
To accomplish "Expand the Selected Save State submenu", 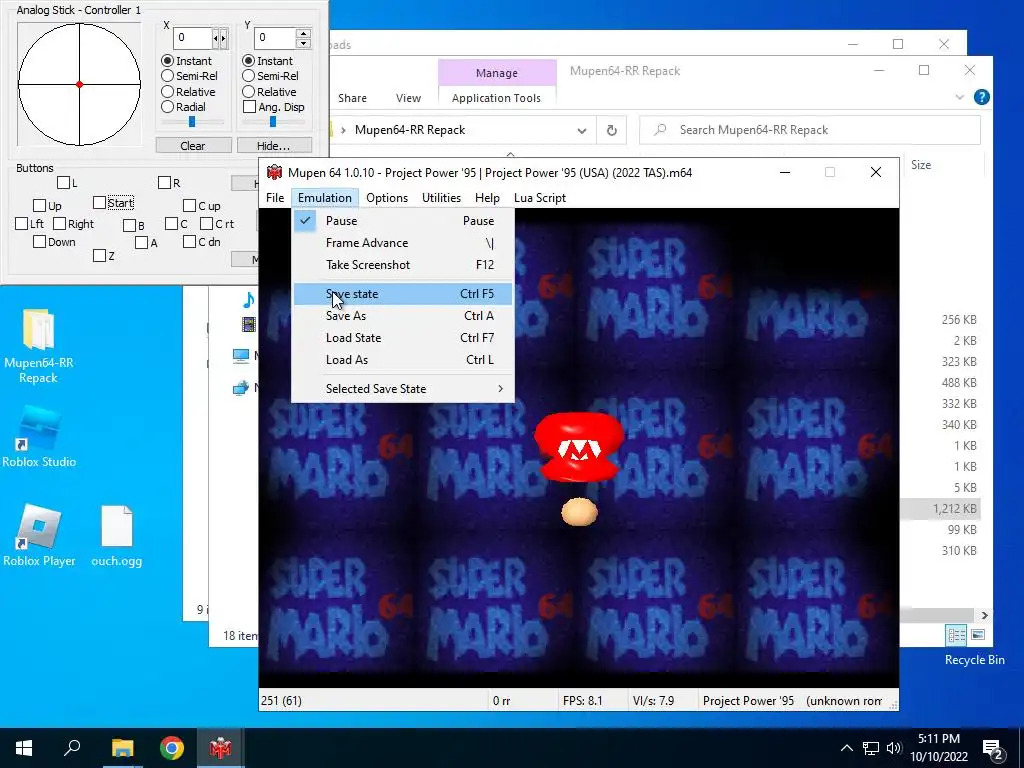I will [x=403, y=389].
